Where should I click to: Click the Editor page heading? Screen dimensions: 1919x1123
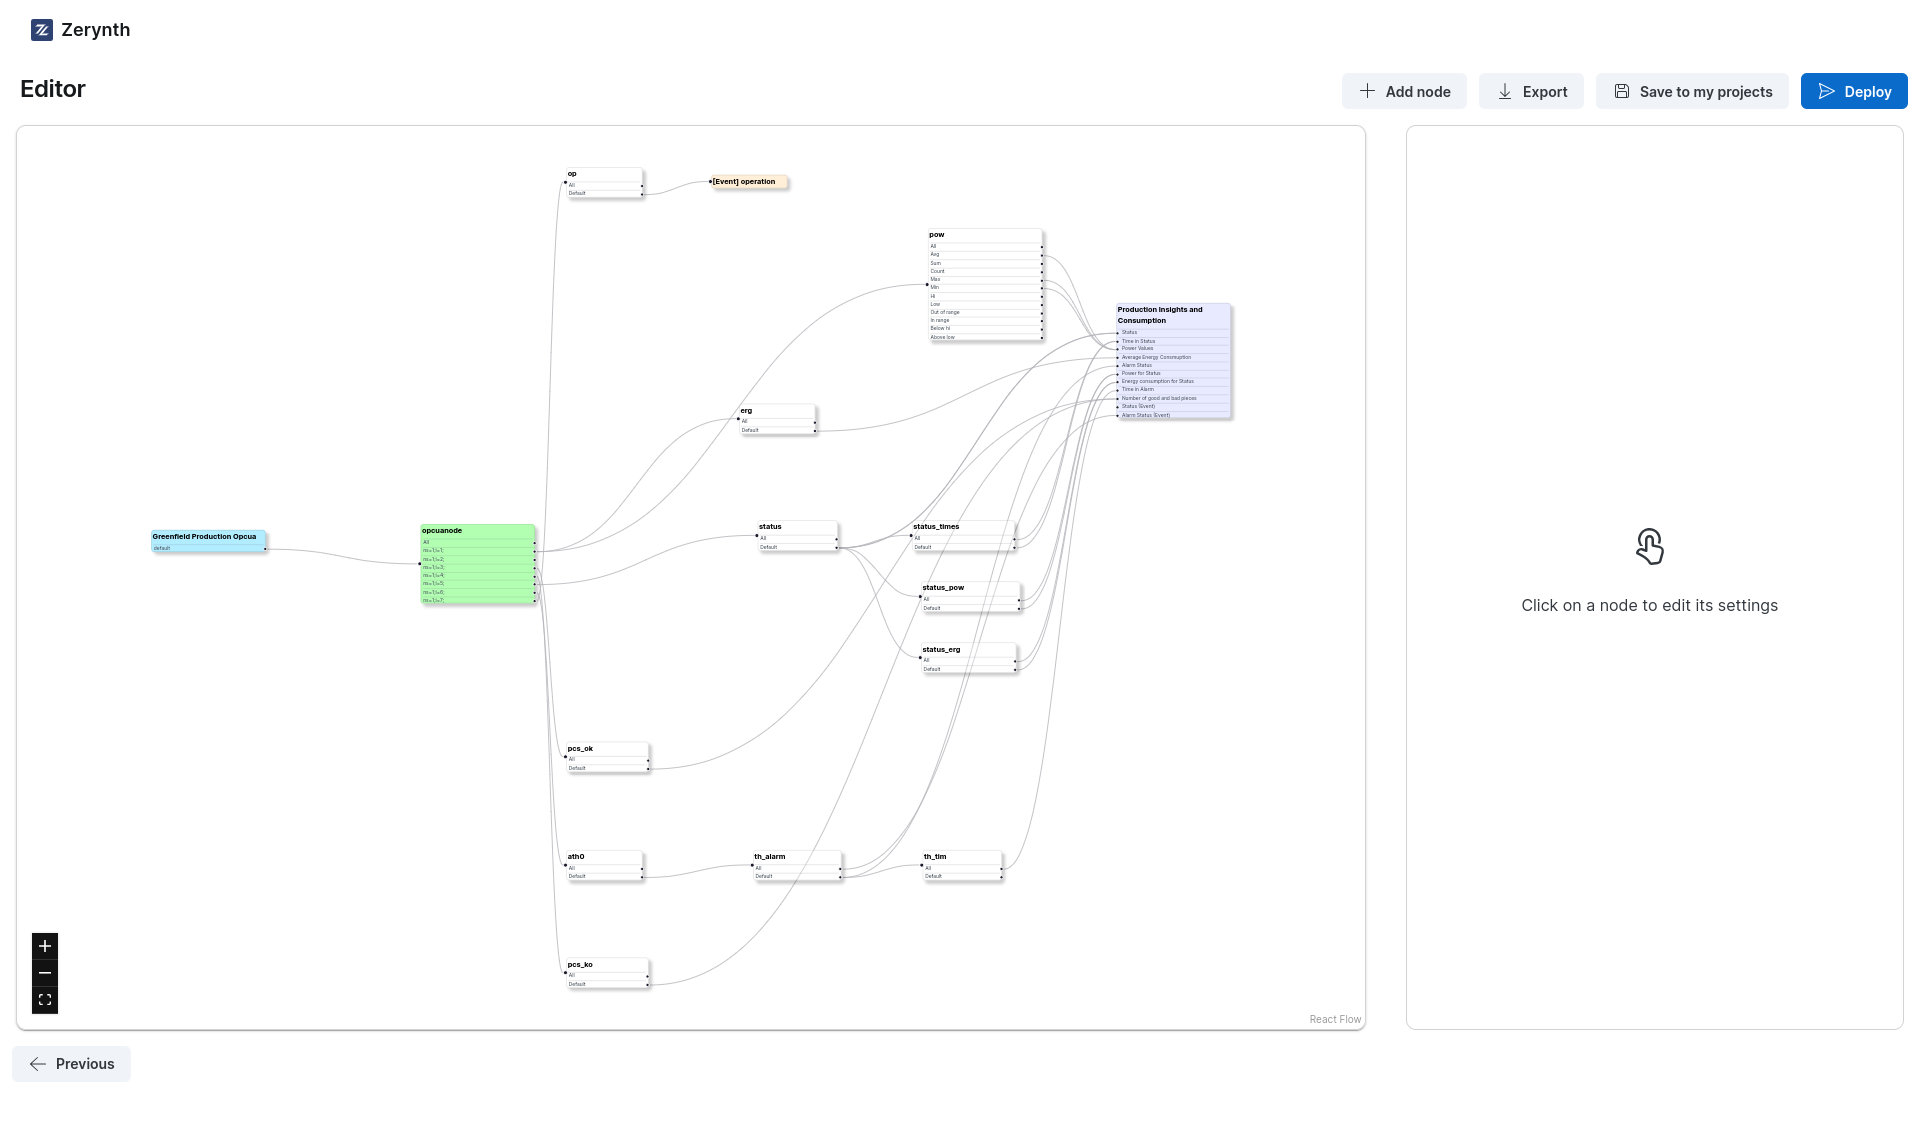53,89
